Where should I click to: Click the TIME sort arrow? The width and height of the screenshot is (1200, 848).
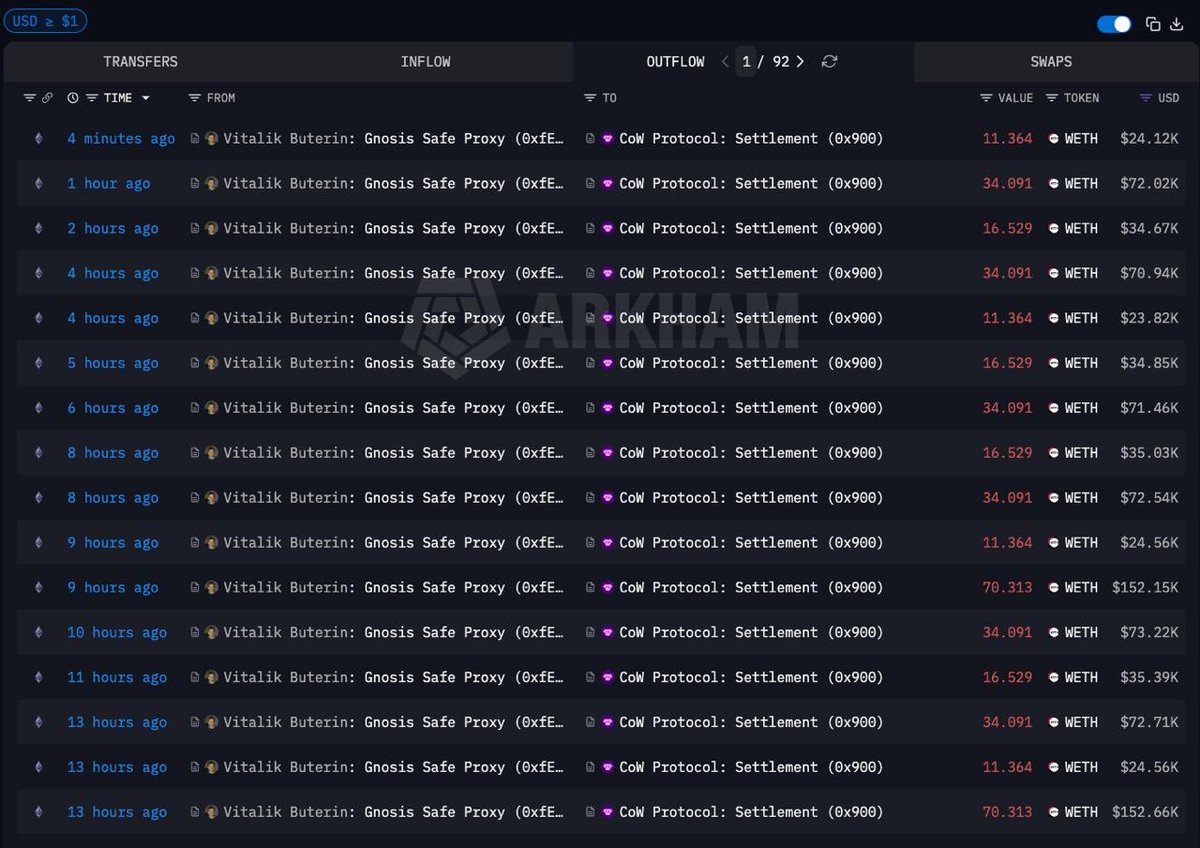pyautogui.click(x=145, y=98)
